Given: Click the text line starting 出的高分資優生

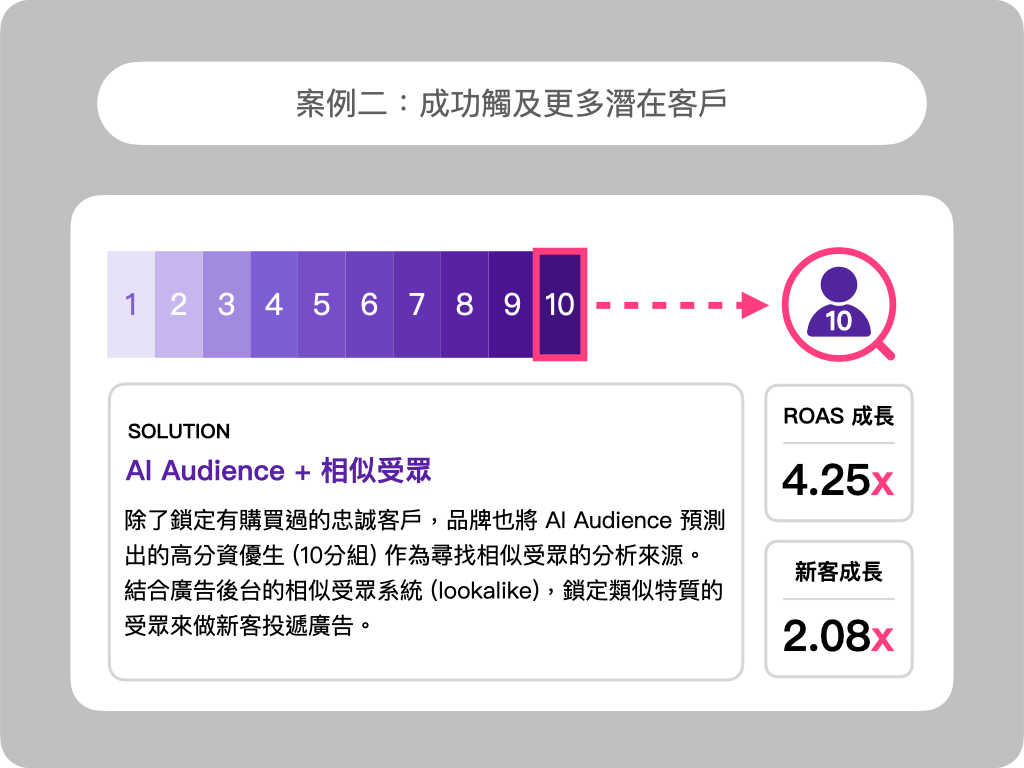Looking at the screenshot, I should coord(413,556).
